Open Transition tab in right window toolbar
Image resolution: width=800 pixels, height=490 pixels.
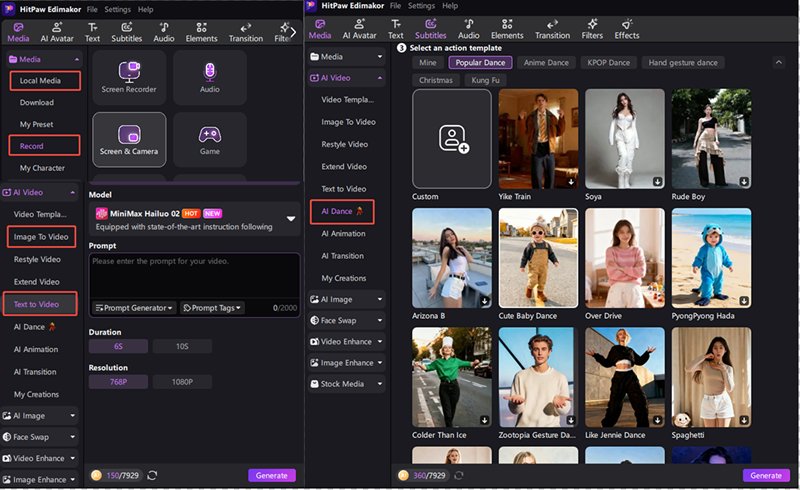tap(553, 29)
